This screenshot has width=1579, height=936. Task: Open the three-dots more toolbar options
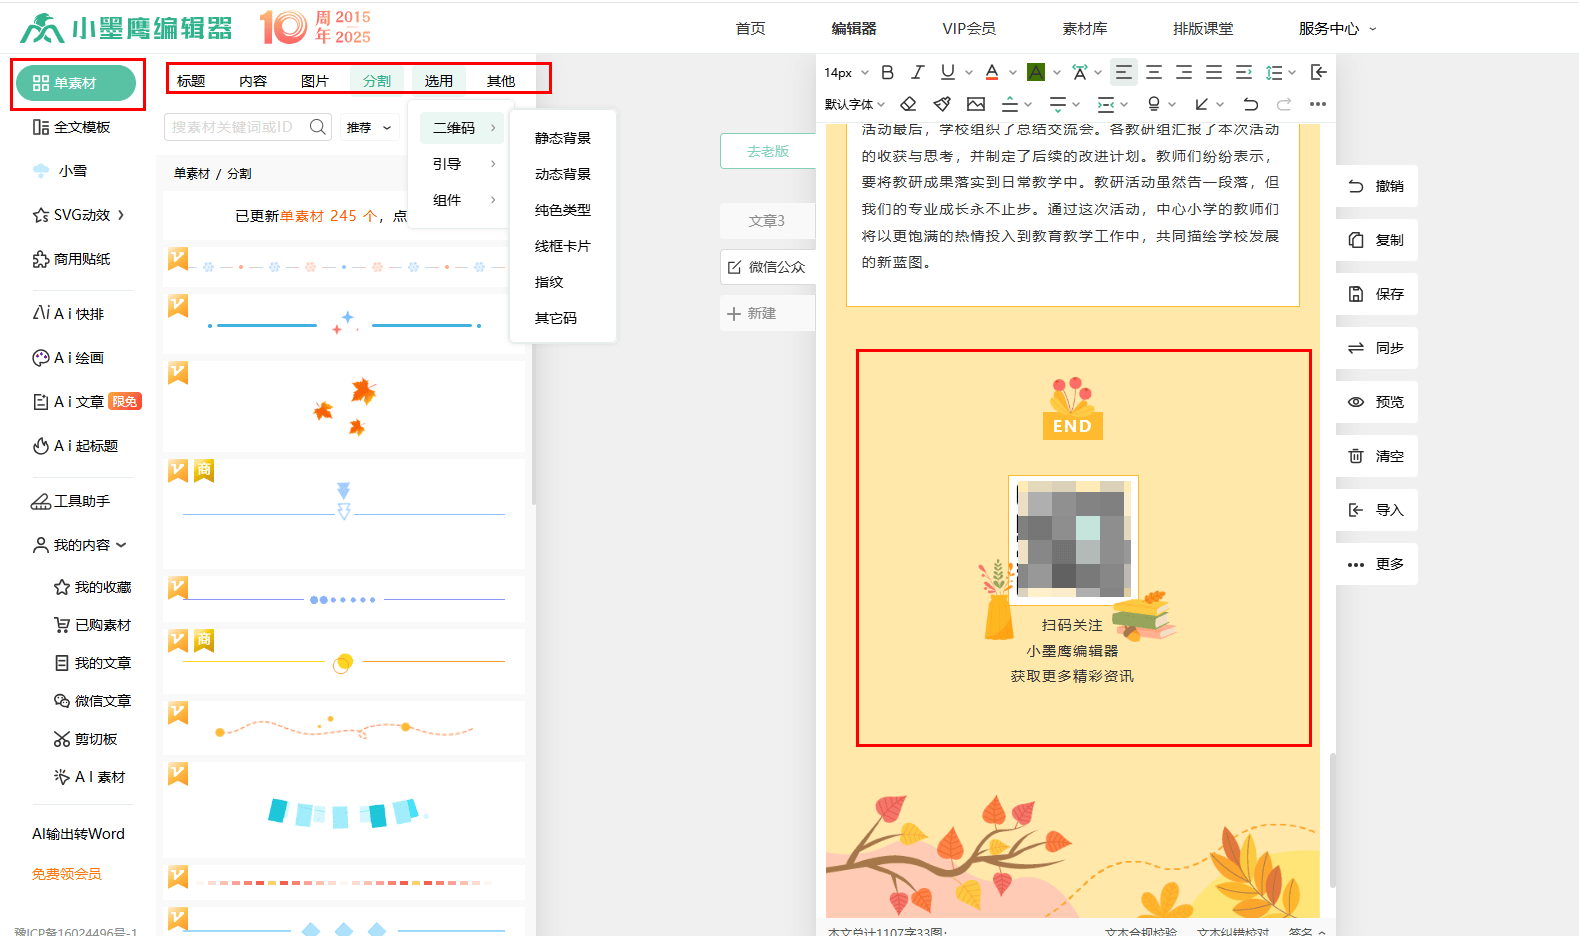coord(1318,104)
